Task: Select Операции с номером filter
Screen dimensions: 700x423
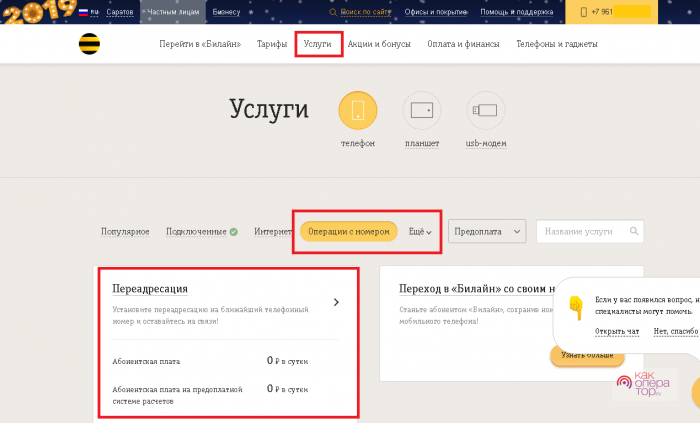Action: pyautogui.click(x=349, y=232)
